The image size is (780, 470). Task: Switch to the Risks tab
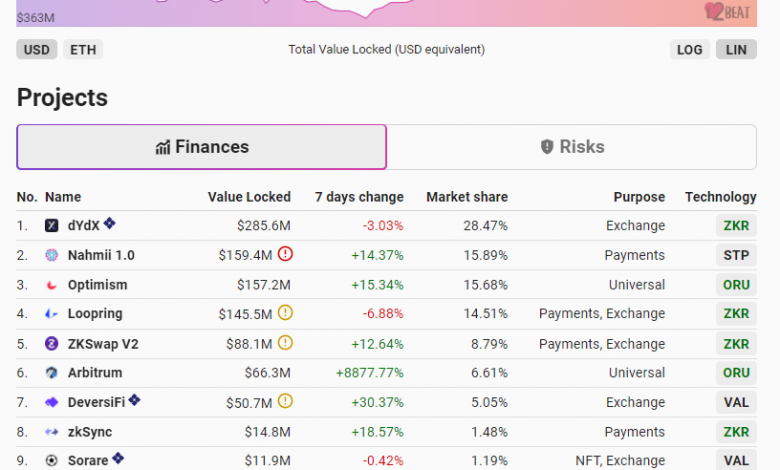(x=572, y=147)
